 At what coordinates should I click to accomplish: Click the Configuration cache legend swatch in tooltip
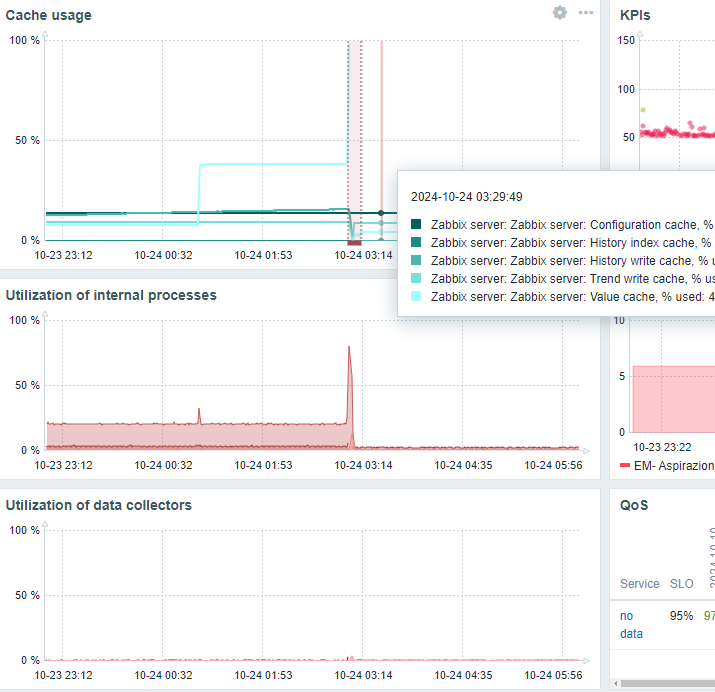[x=415, y=224]
